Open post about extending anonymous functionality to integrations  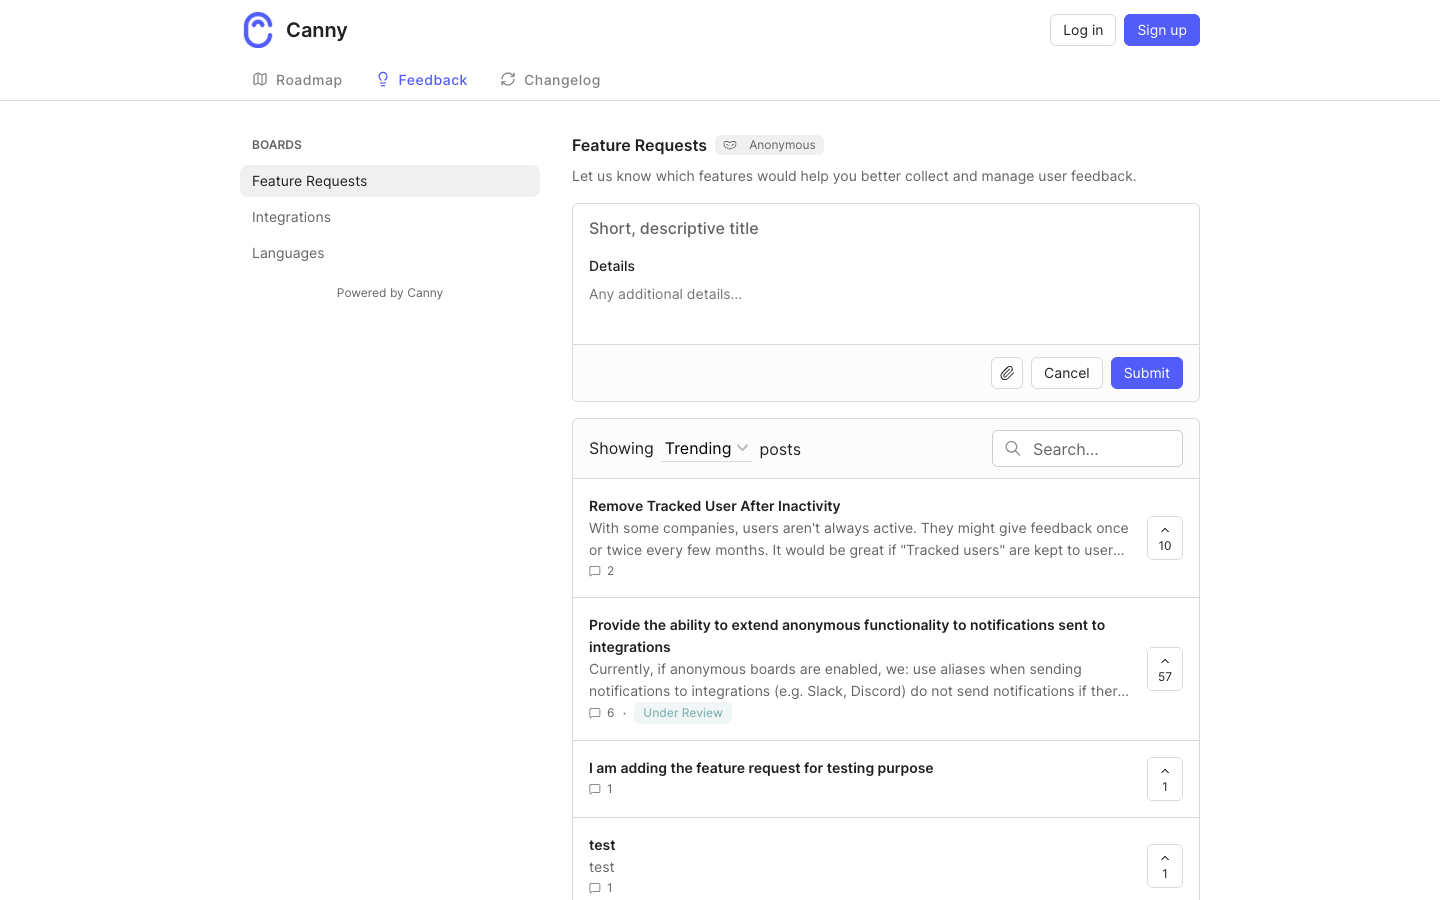[847, 636]
